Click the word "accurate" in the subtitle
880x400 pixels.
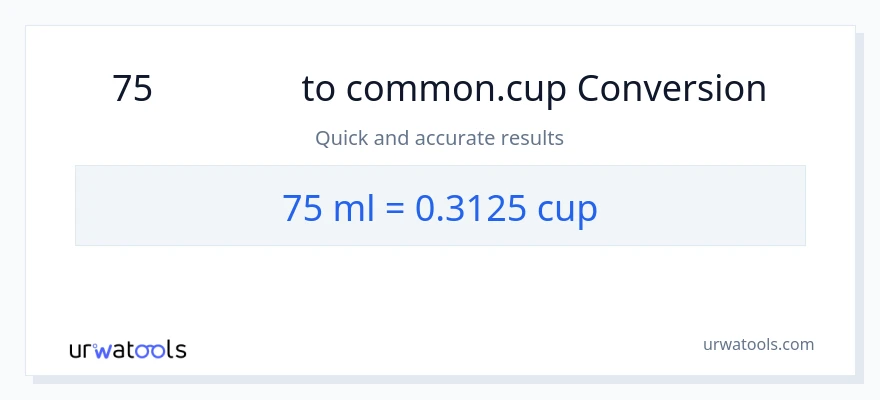[x=439, y=138]
